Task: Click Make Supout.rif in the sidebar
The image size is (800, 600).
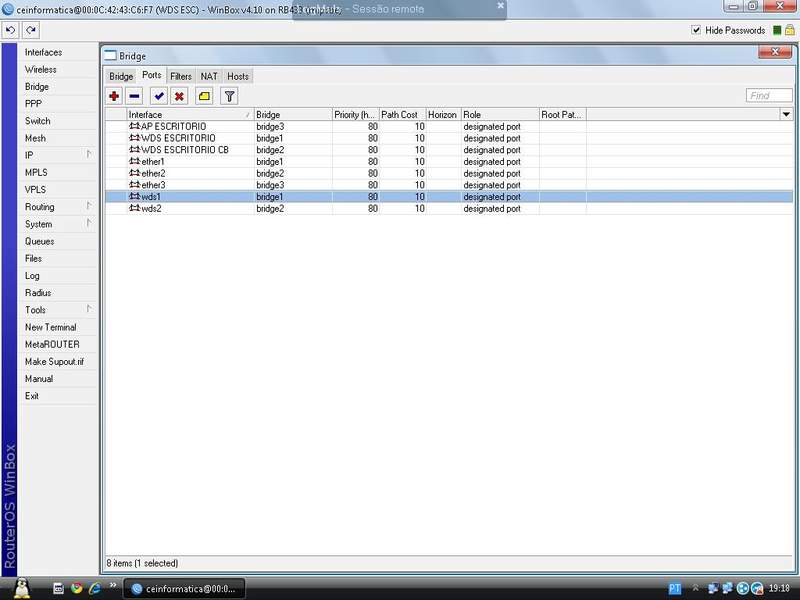Action: click(x=57, y=362)
